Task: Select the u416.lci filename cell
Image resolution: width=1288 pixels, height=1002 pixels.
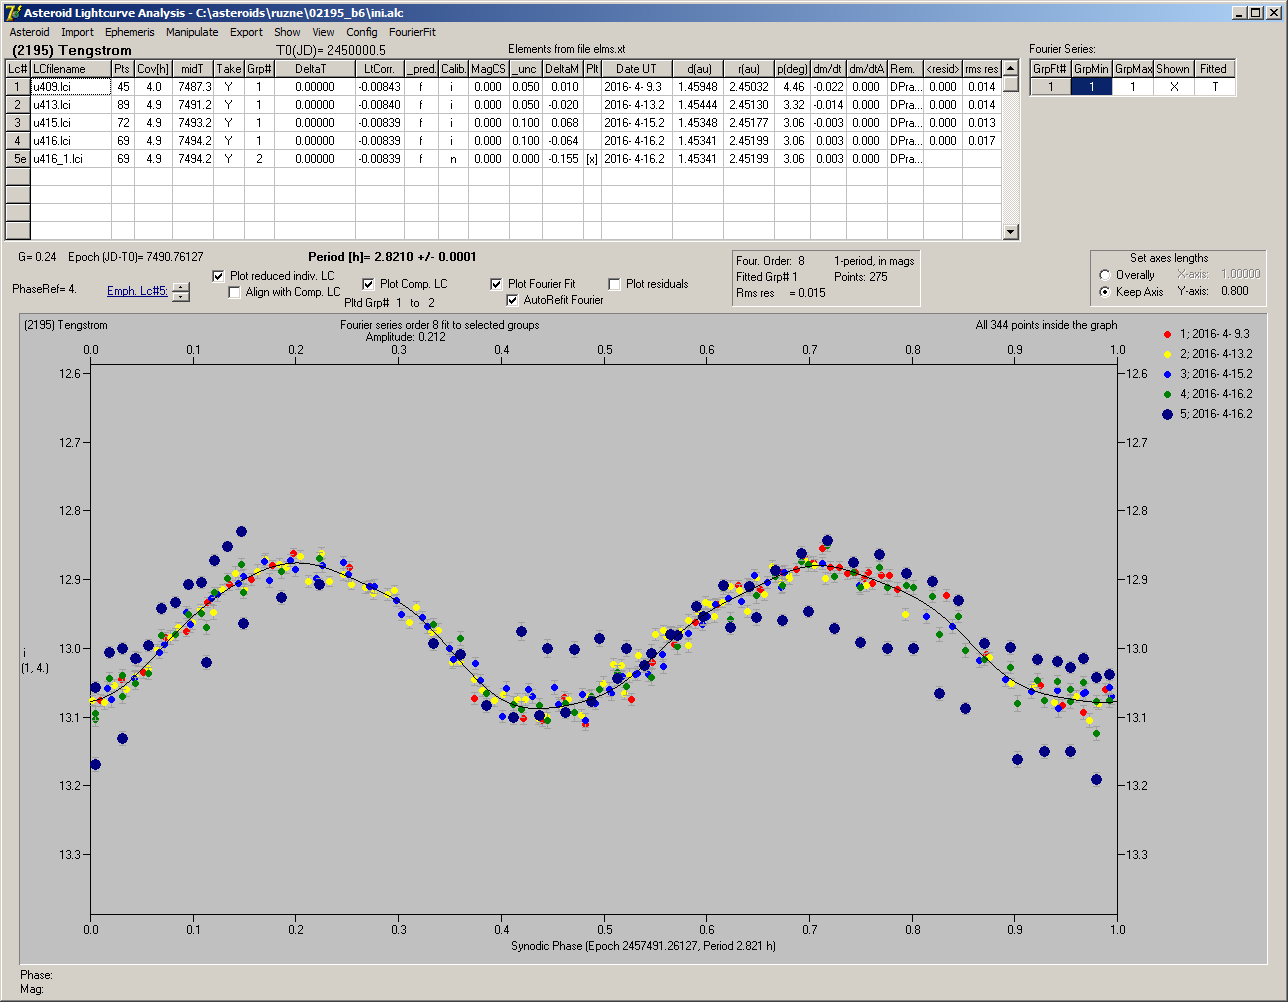Action: click(x=70, y=141)
